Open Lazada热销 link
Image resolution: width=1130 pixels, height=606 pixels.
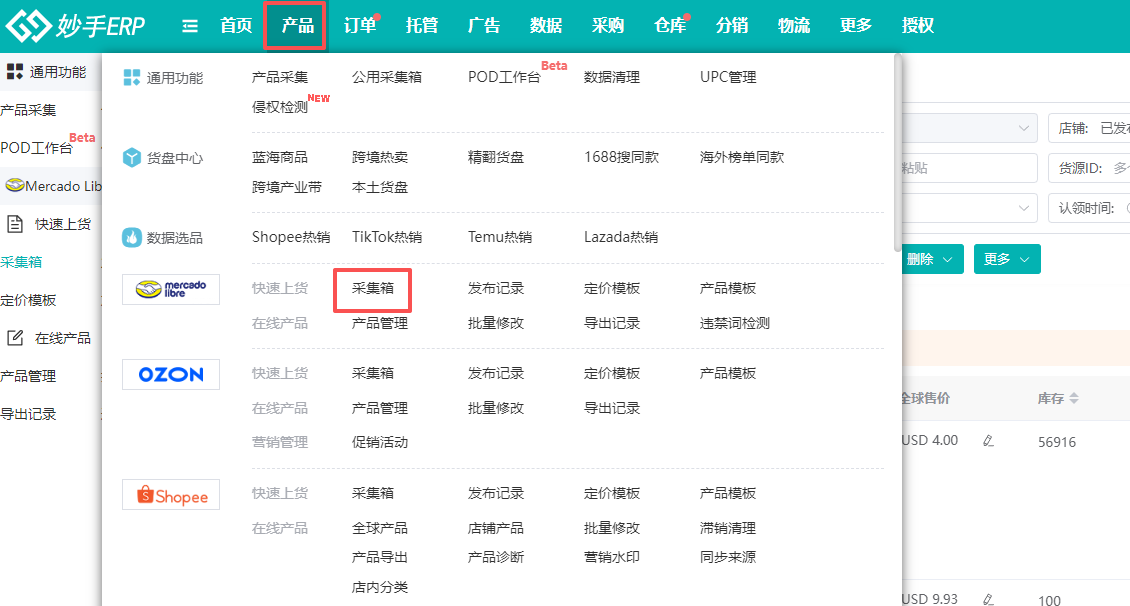click(x=620, y=237)
